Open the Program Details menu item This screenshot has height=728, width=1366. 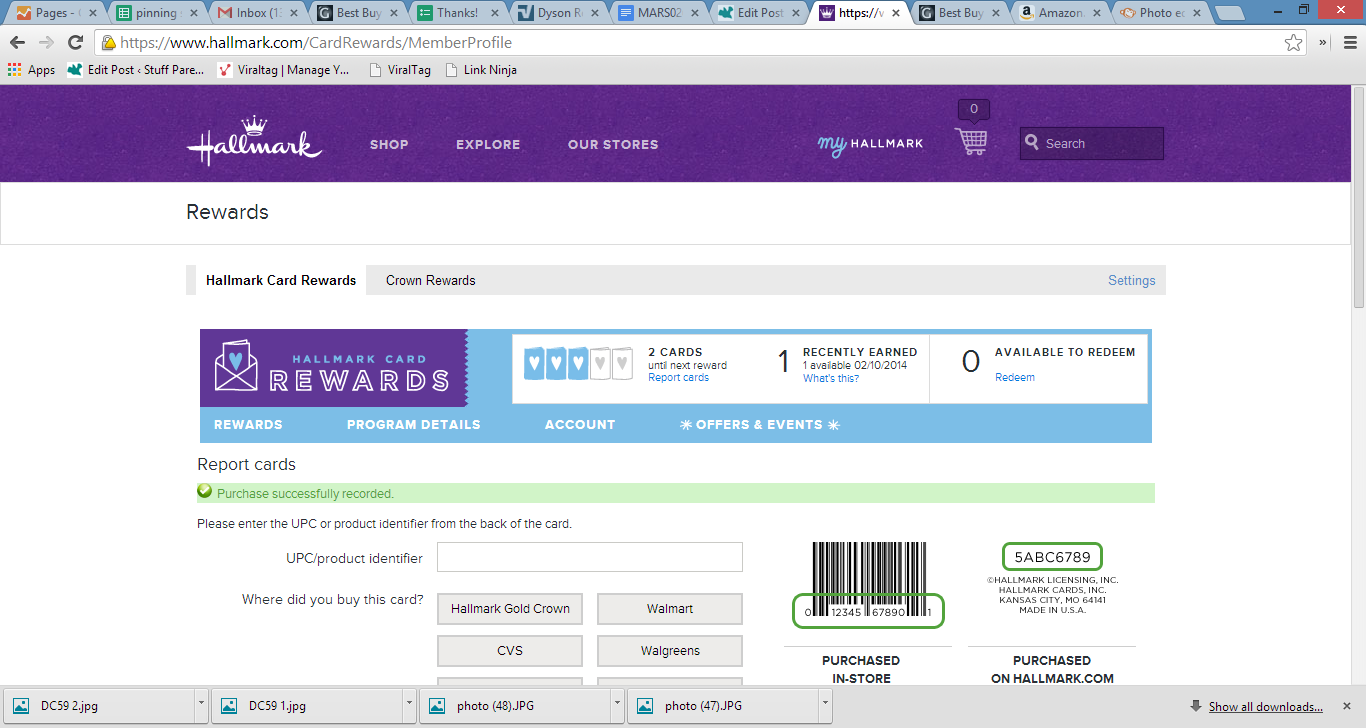(413, 424)
